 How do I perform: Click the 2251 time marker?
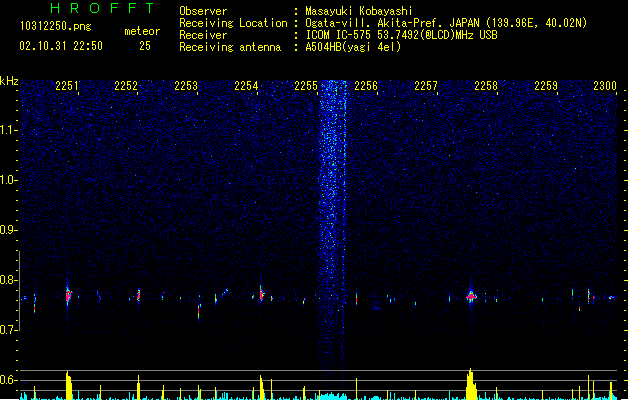[67, 86]
